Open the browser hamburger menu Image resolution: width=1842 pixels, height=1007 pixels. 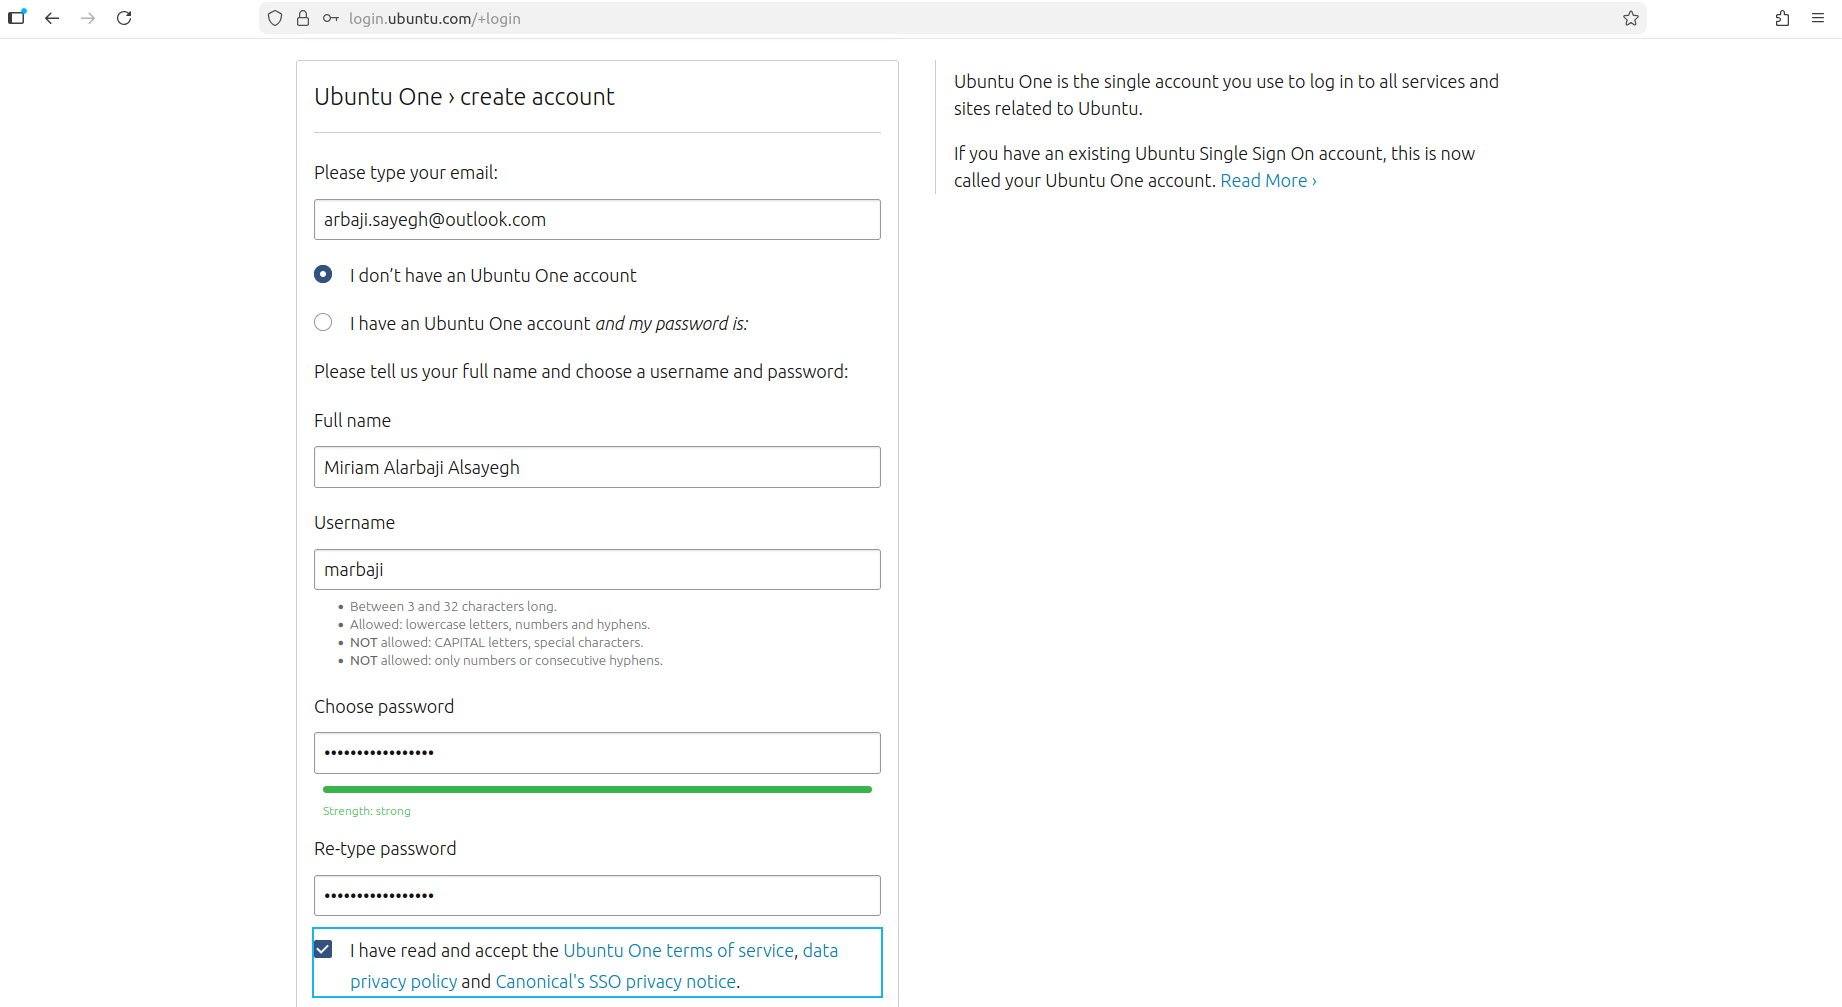coord(1818,18)
